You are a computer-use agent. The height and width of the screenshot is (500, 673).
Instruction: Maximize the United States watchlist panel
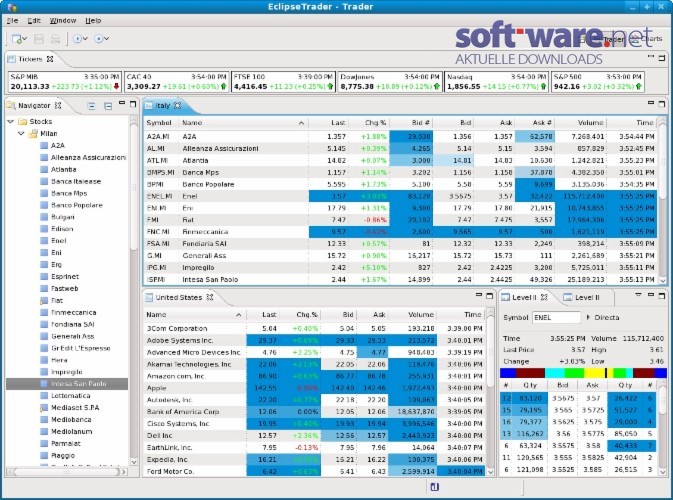tap(489, 296)
